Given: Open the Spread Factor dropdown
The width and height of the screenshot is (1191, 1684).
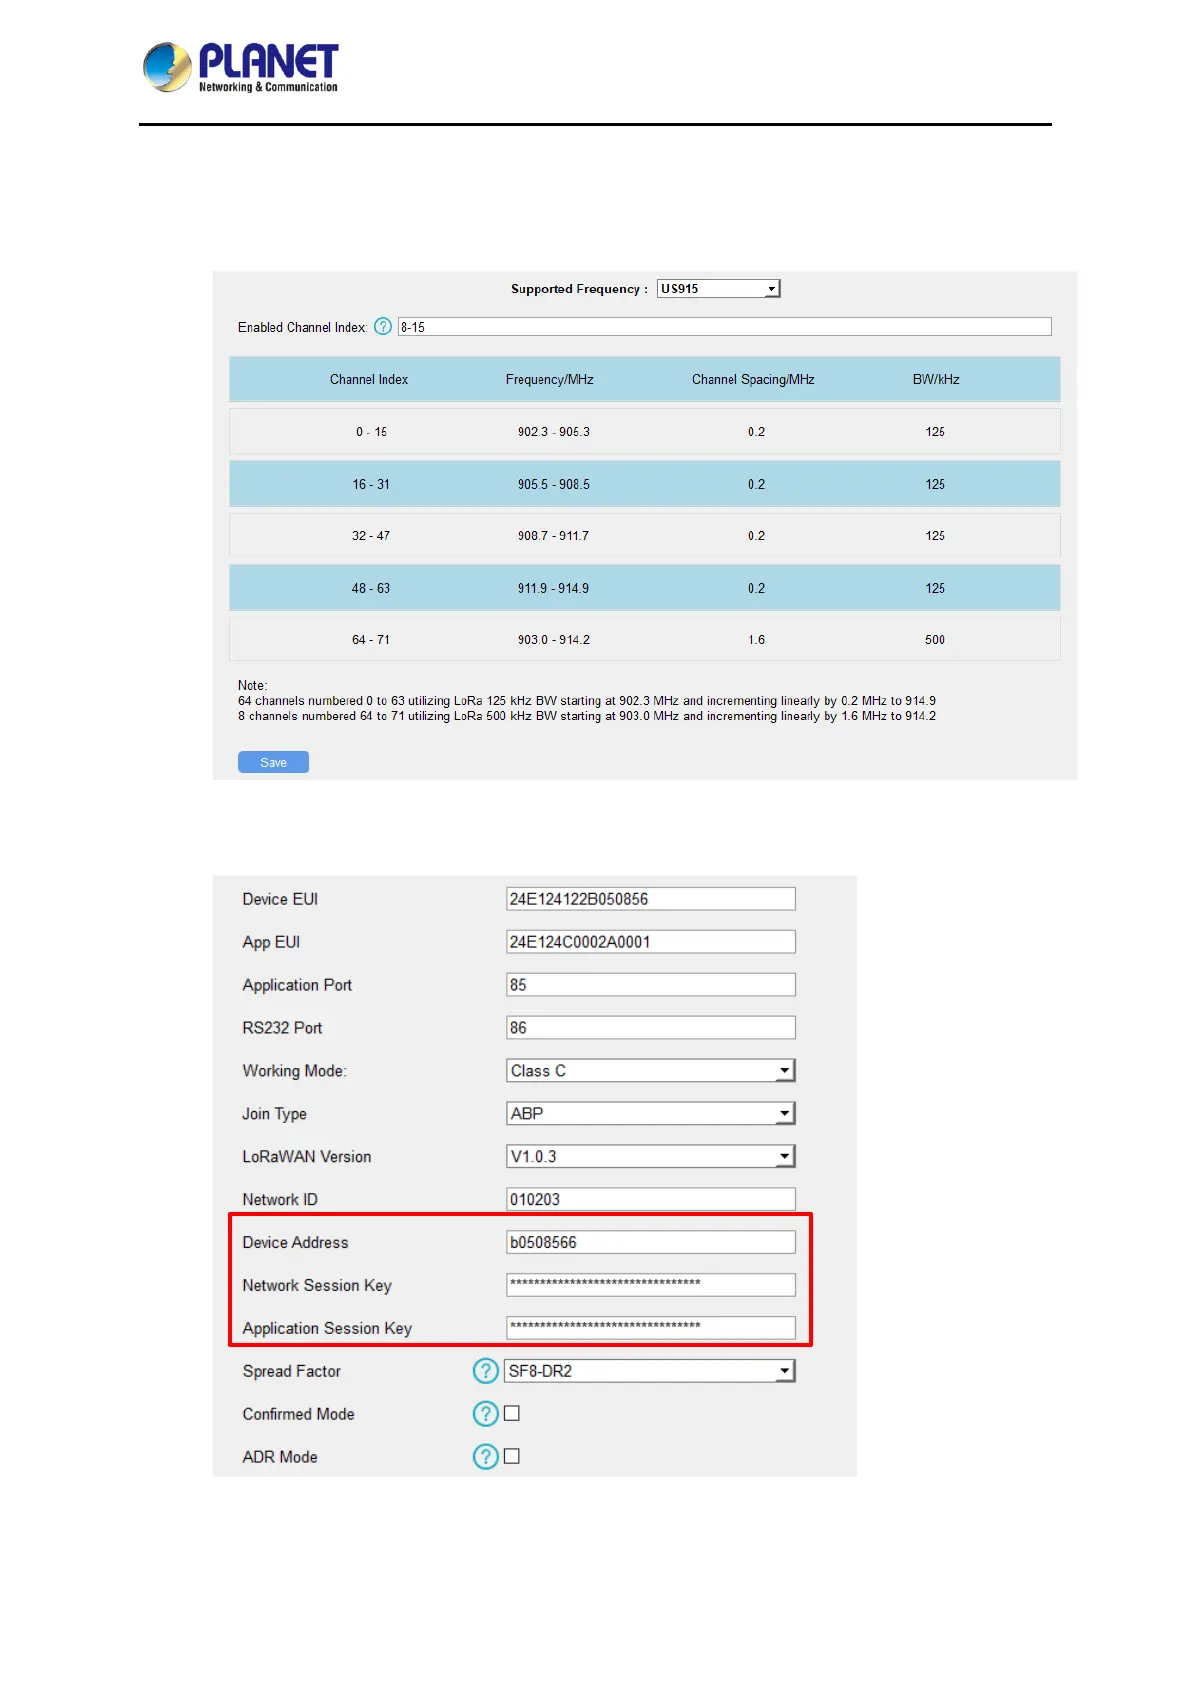Looking at the screenshot, I should click(x=649, y=1371).
